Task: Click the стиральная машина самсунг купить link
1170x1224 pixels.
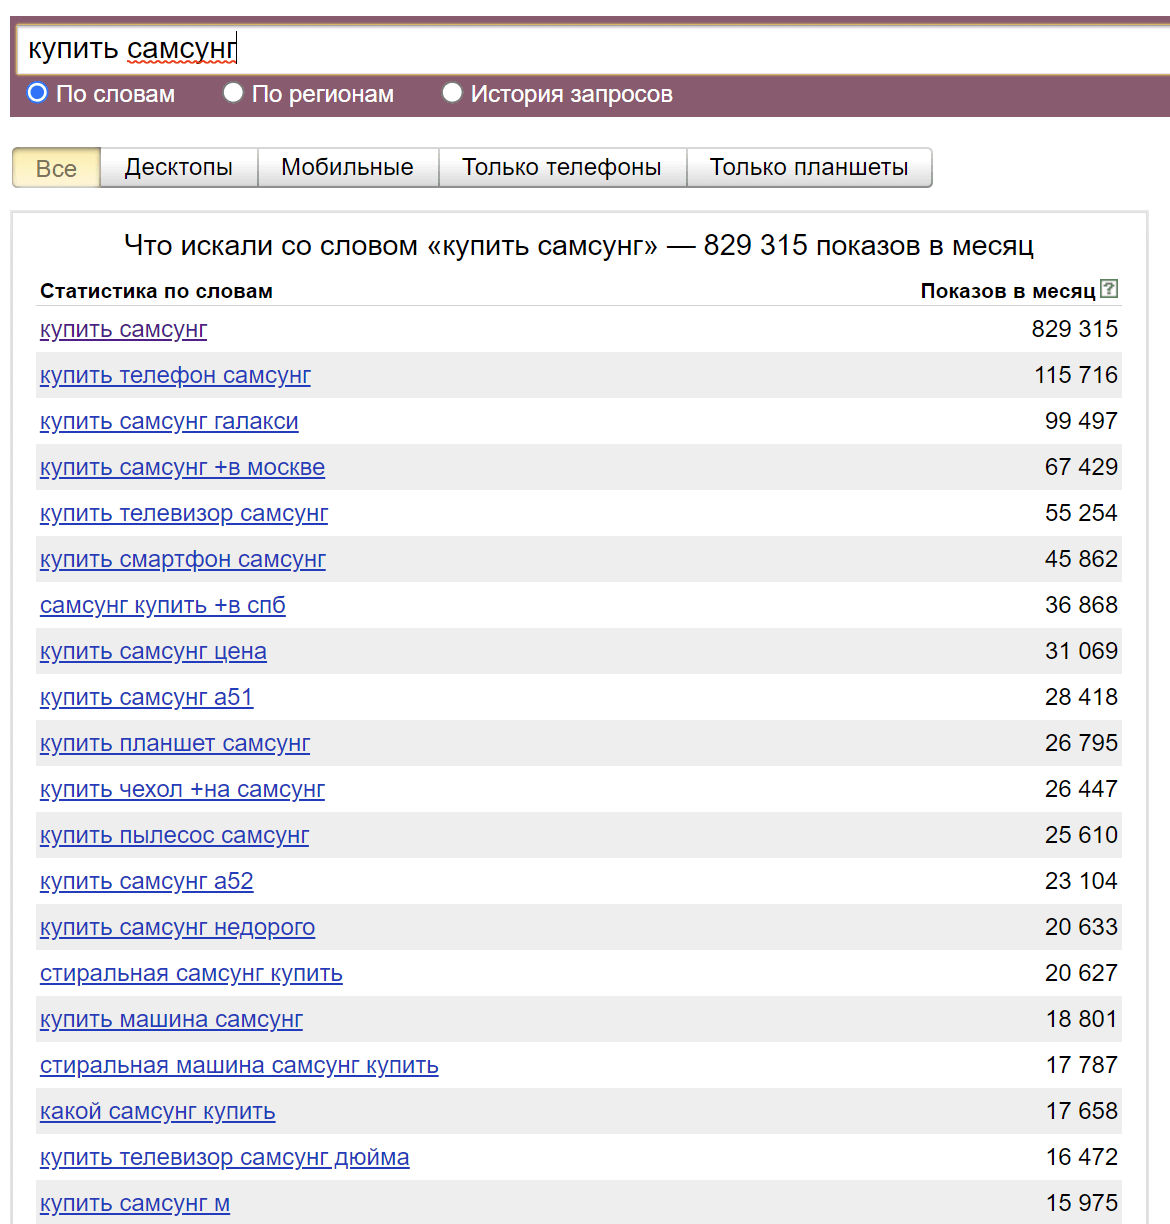Action: (239, 1065)
